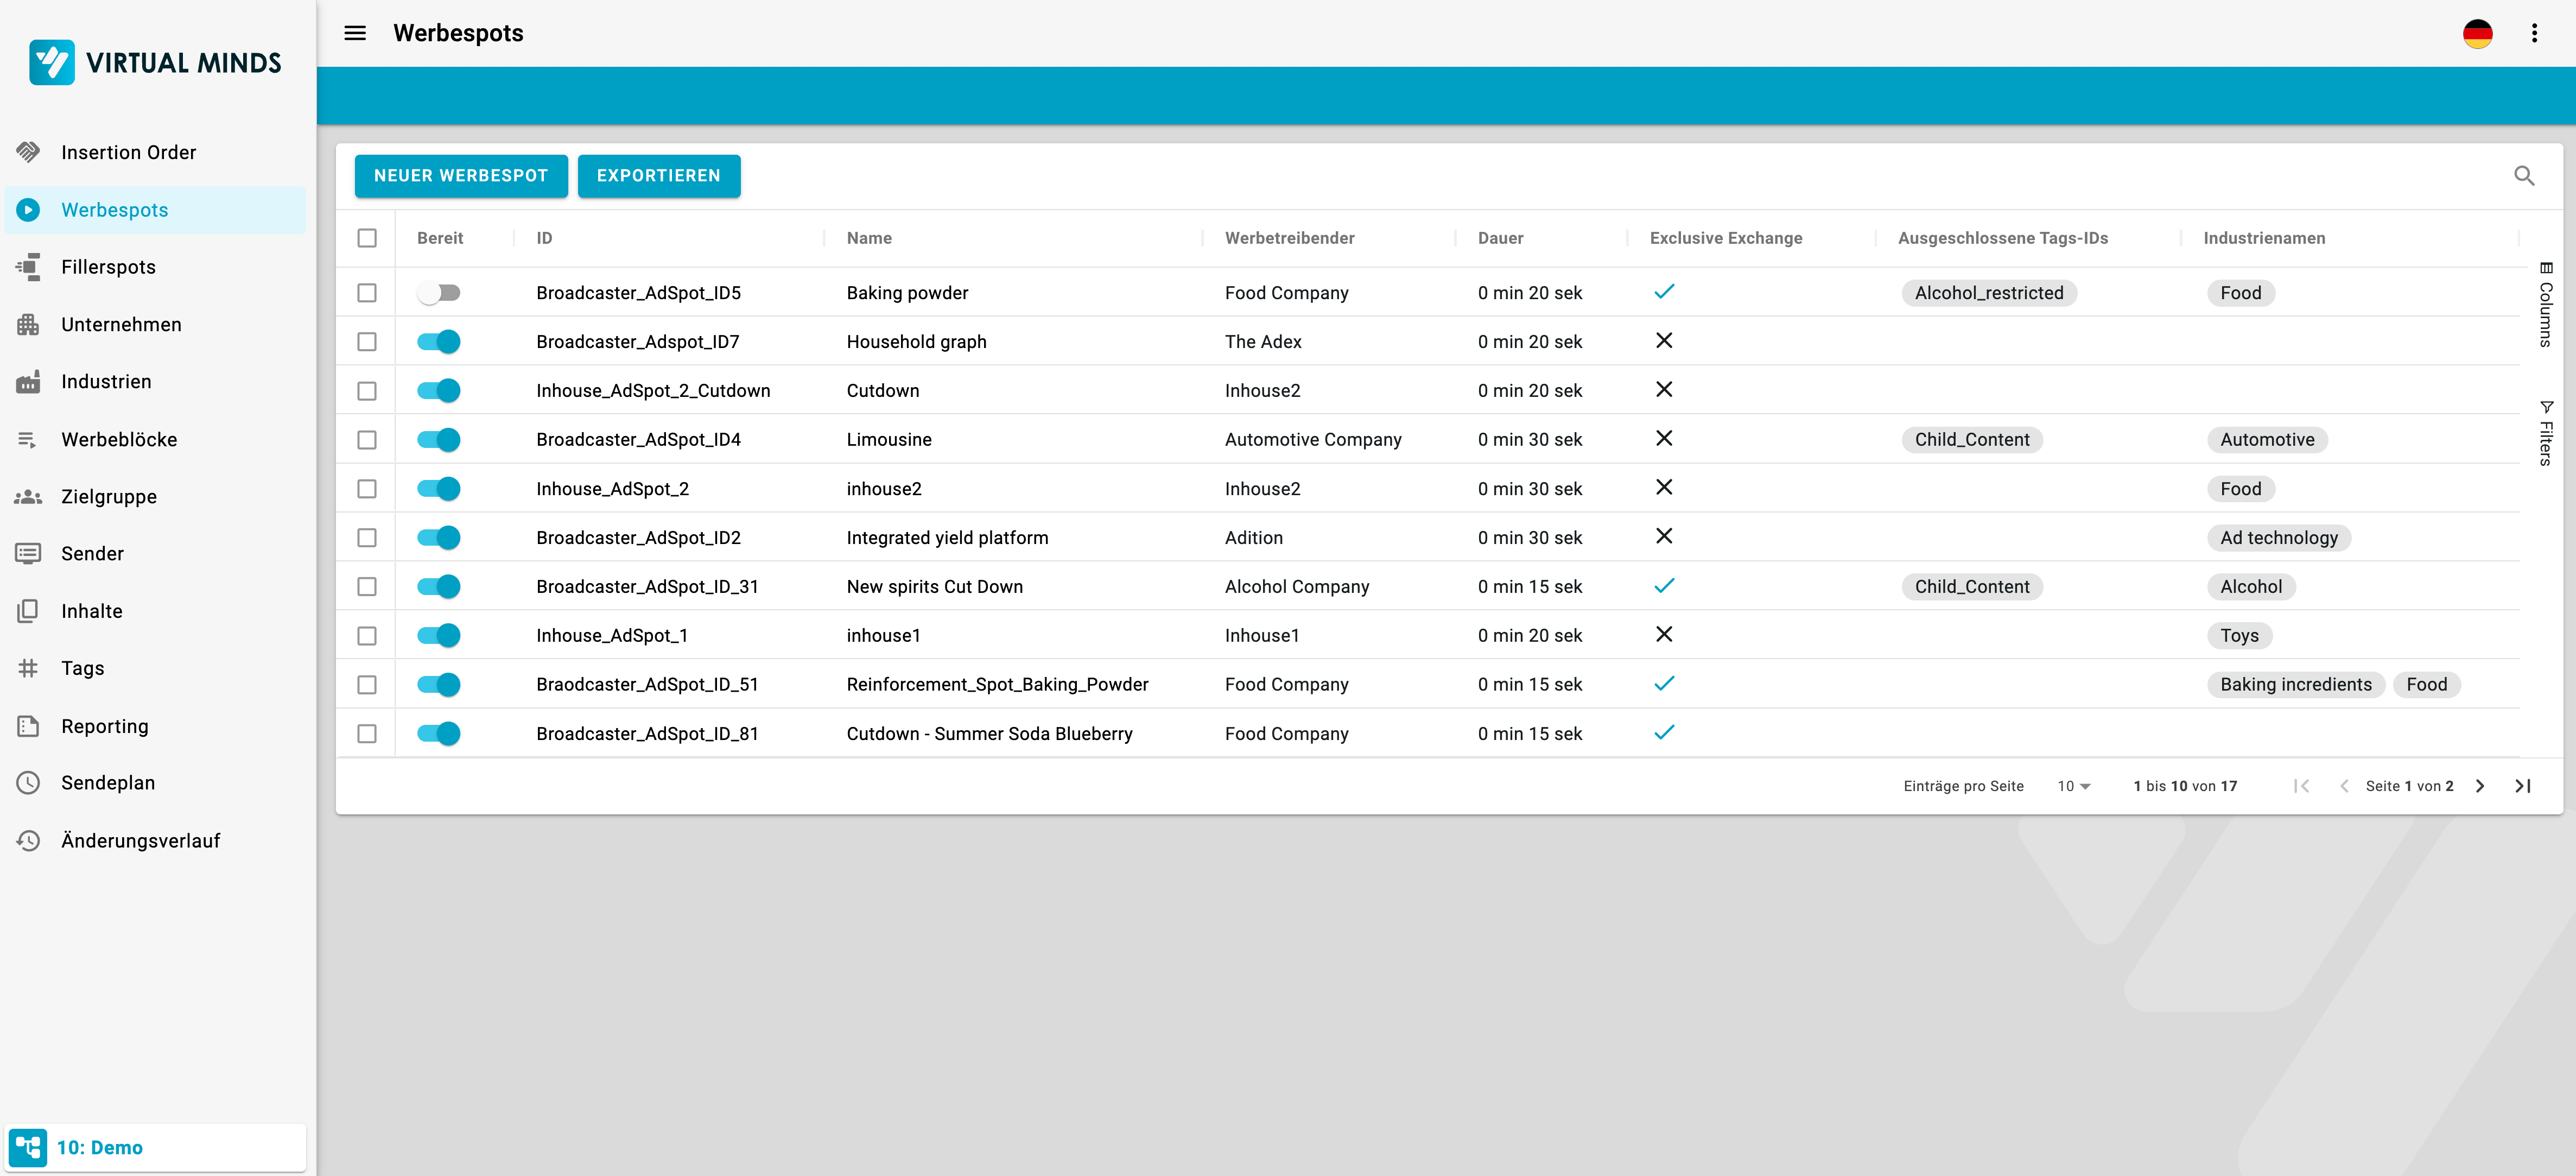Click the EXPORTIEREN button
2576x1176 pixels.
pyautogui.click(x=658, y=176)
